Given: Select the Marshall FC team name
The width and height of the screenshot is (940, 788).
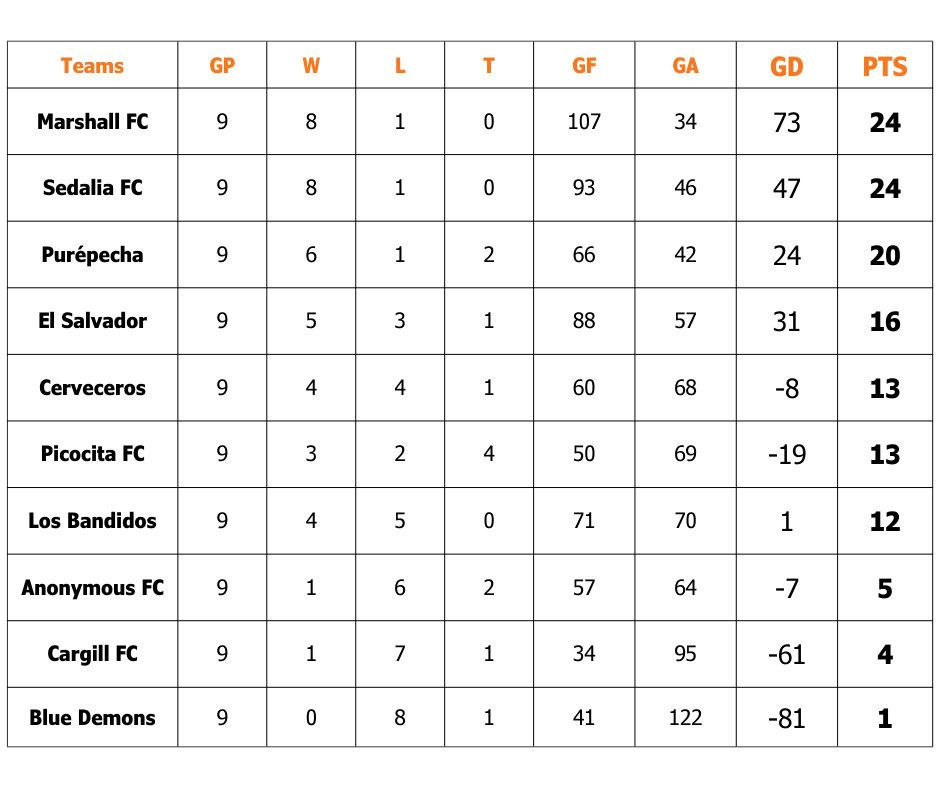Looking at the screenshot, I should click(x=92, y=122).
